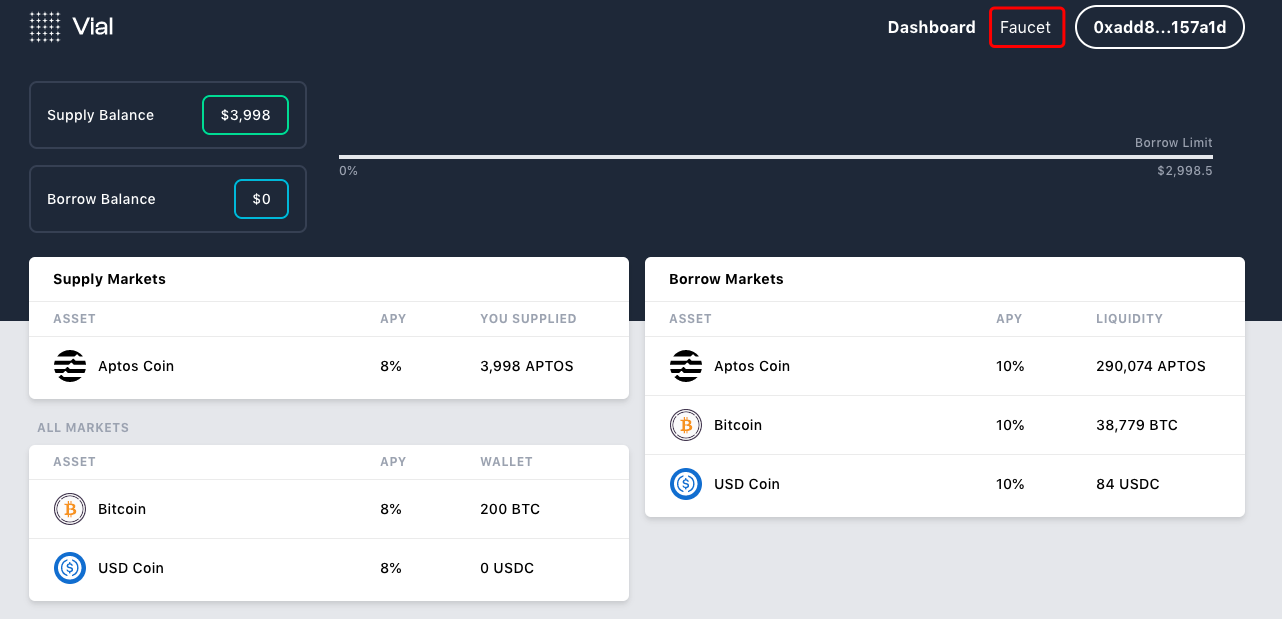Click the Borrow Limit progress bar
The image size is (1282, 619).
point(775,157)
